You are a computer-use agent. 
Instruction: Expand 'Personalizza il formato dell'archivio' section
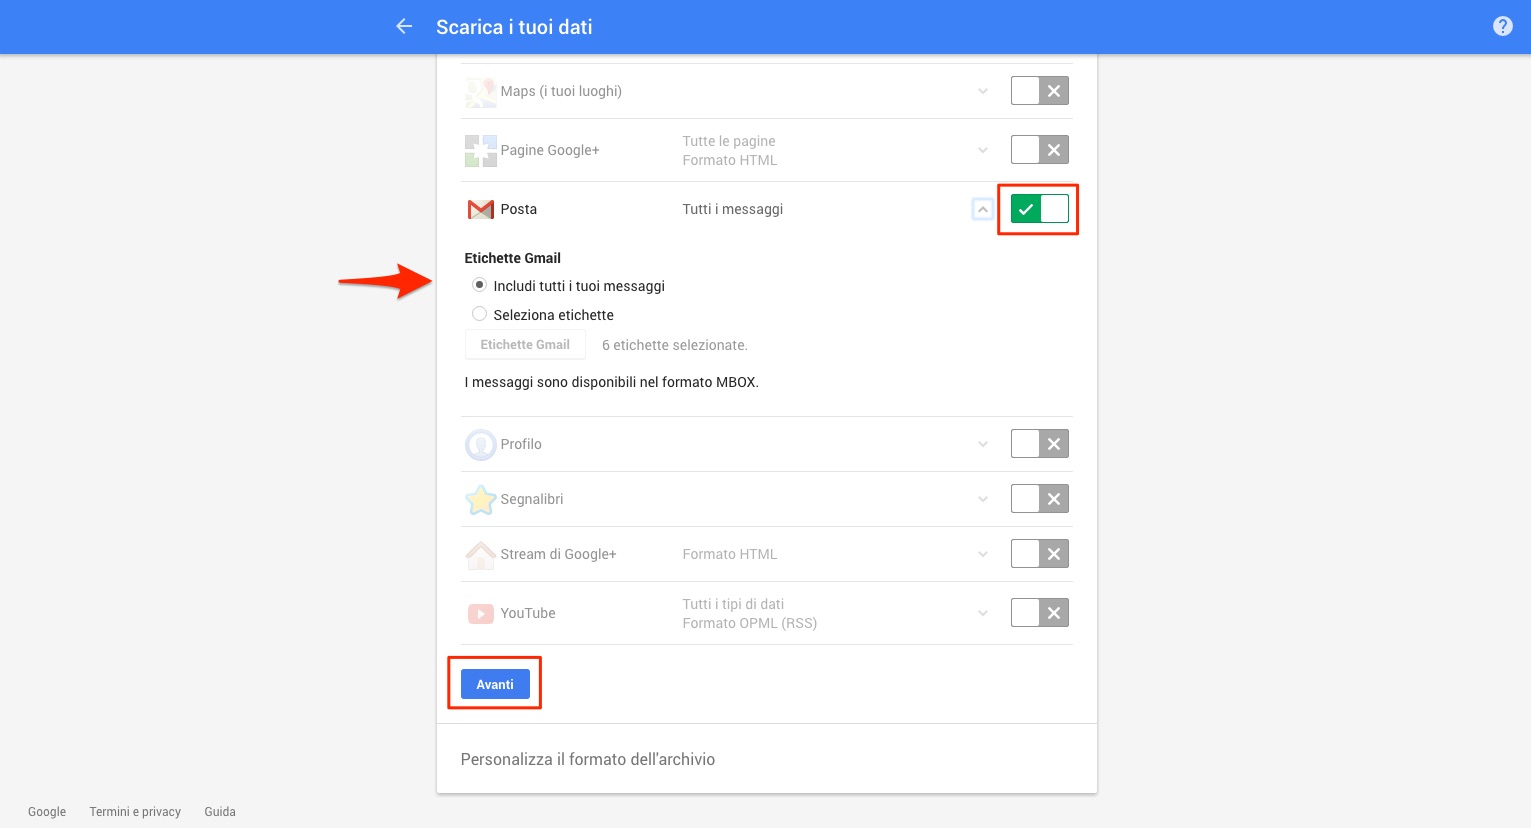588,759
